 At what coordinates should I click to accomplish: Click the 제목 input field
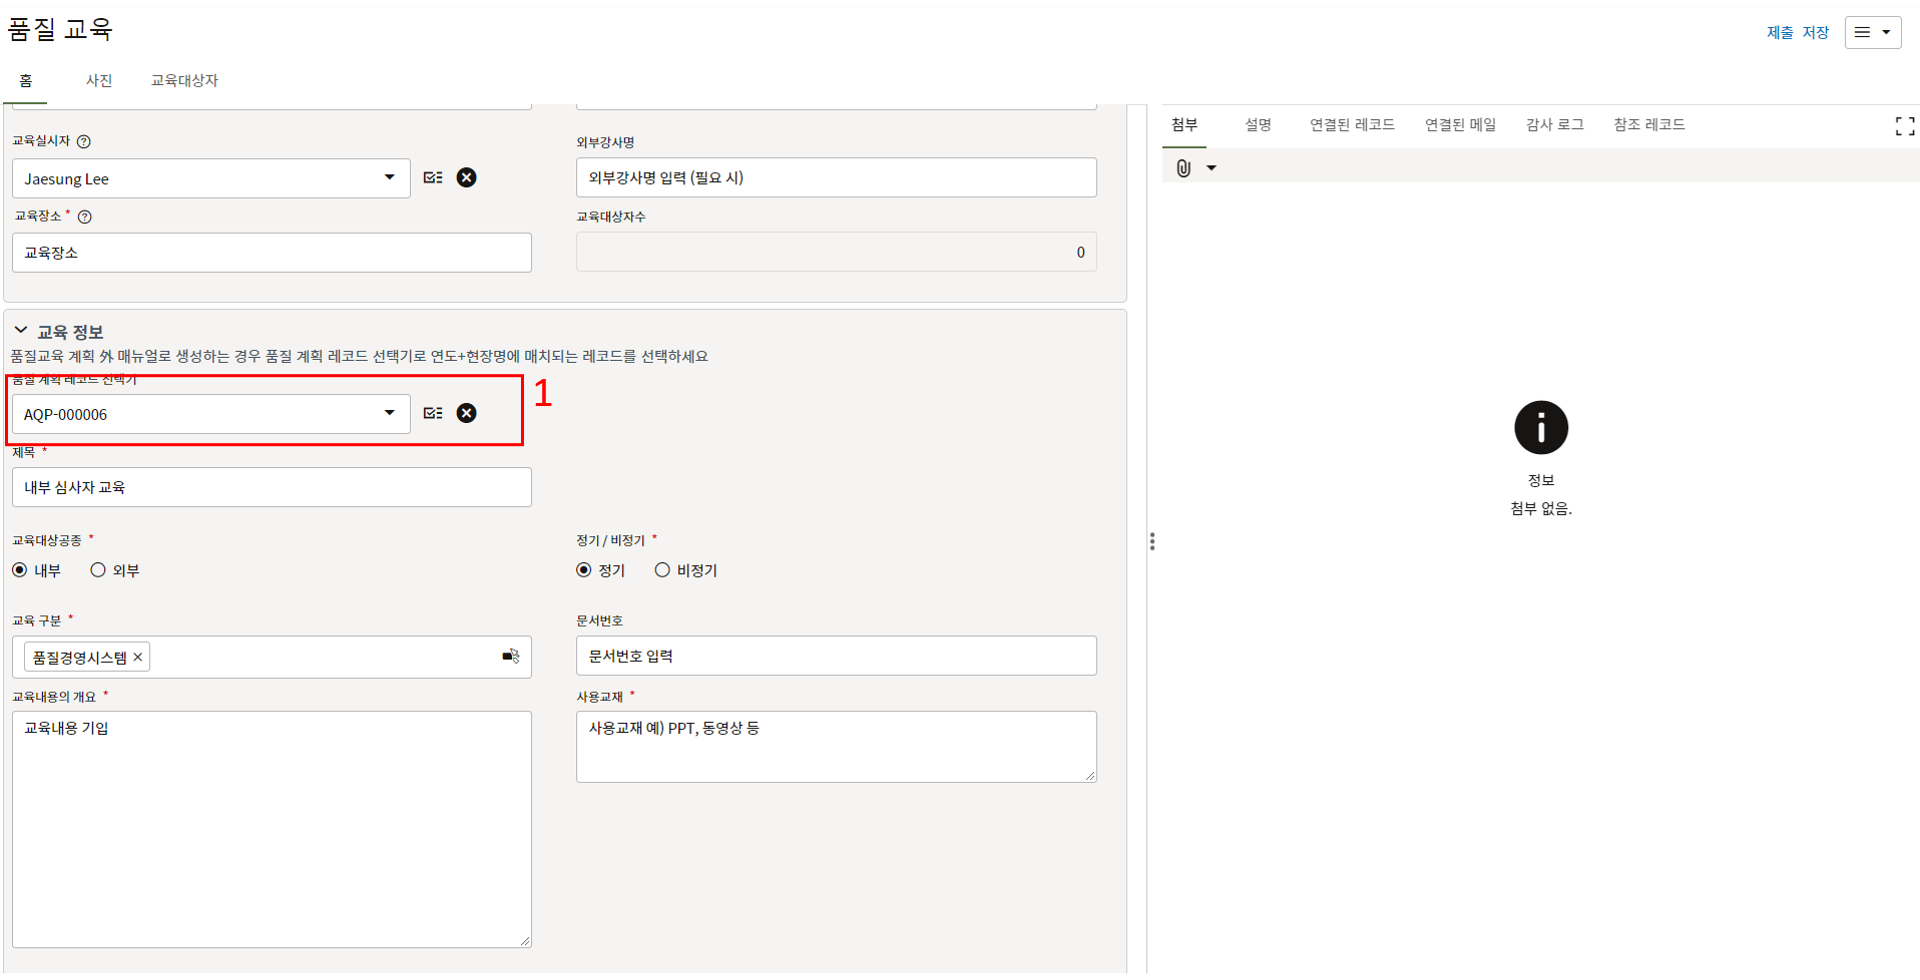(x=272, y=488)
